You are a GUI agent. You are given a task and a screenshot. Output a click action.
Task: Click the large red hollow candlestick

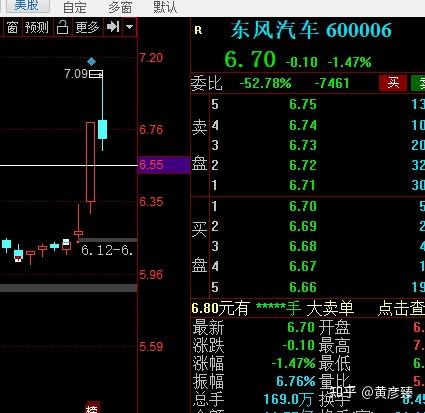(x=90, y=162)
